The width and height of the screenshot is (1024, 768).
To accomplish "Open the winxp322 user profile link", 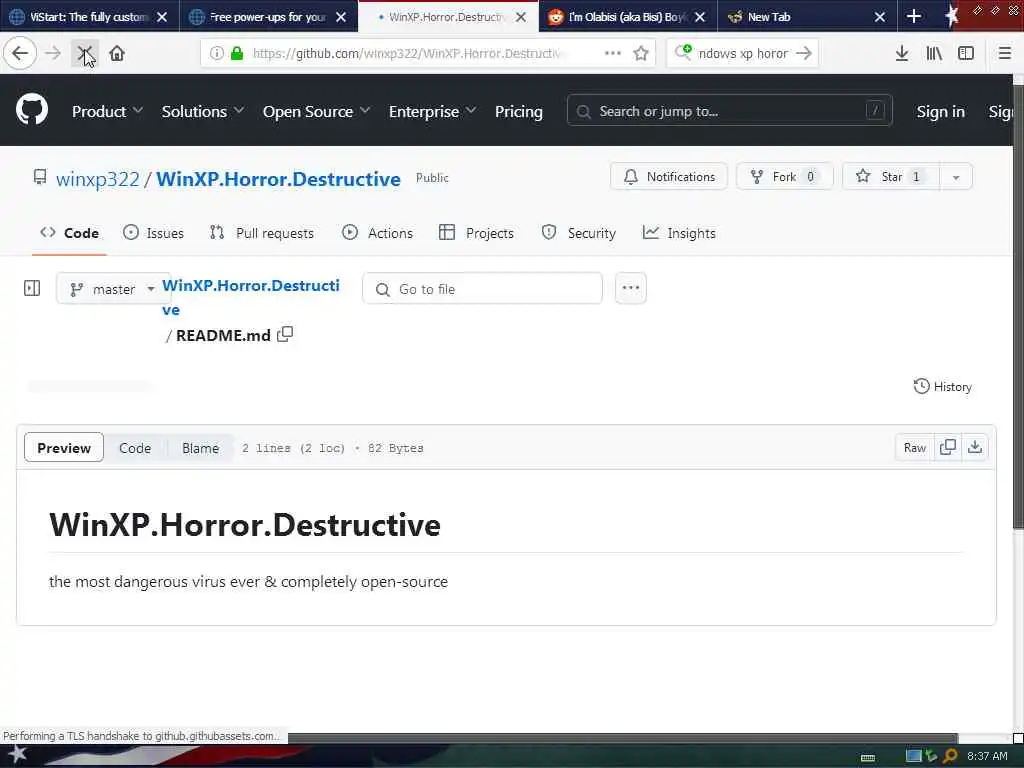I will [x=98, y=179].
